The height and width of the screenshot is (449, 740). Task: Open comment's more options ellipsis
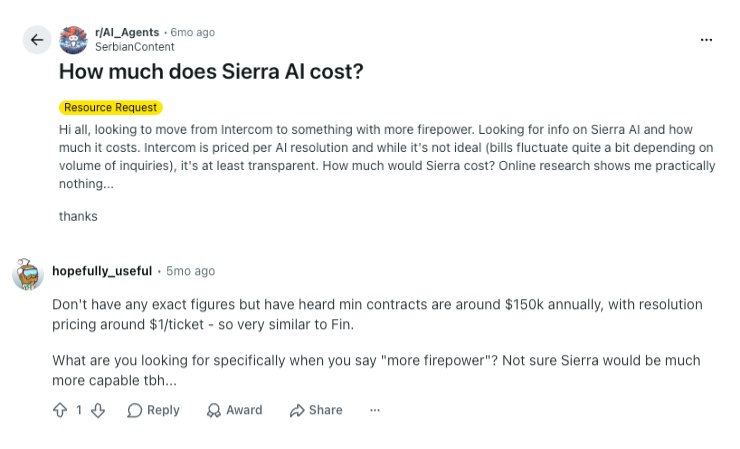point(375,410)
